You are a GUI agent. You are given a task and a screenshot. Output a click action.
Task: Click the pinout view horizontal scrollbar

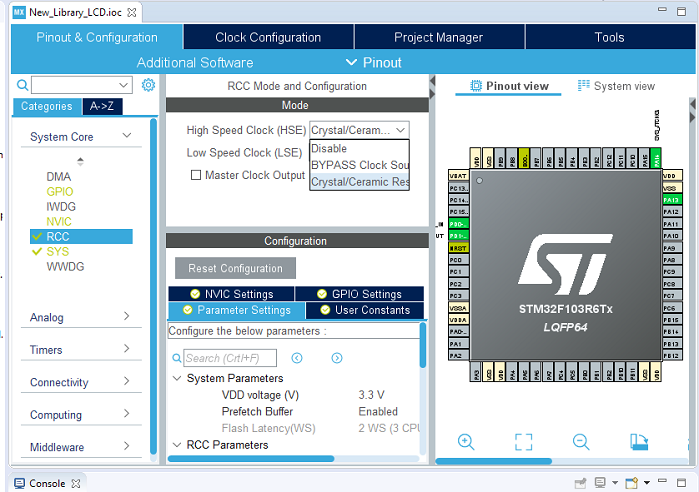(493, 461)
